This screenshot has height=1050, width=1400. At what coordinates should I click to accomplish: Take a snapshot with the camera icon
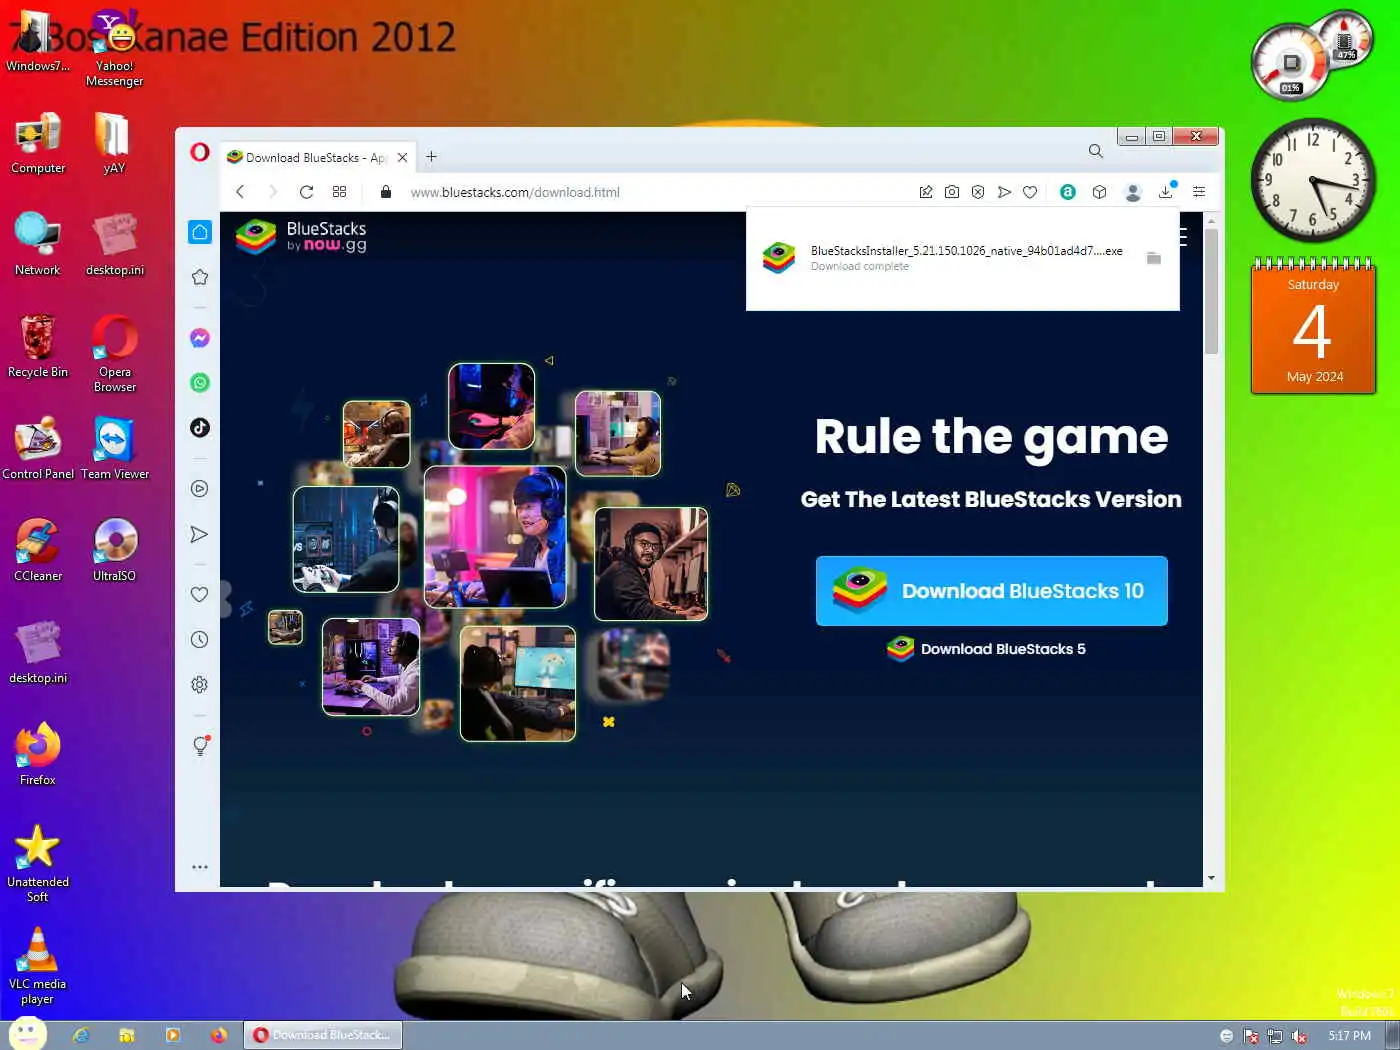(x=952, y=192)
